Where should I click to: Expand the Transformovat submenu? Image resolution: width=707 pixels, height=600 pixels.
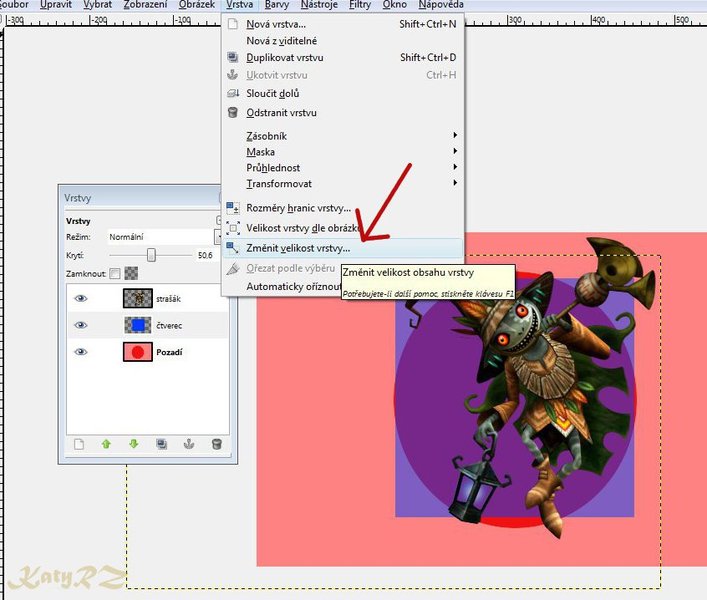pos(343,183)
